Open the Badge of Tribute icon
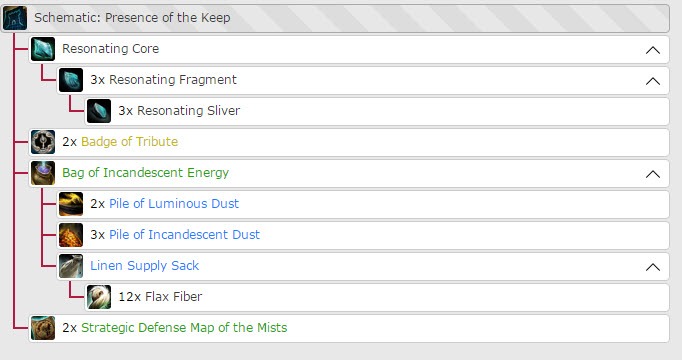The width and height of the screenshot is (682, 360). click(x=43, y=142)
